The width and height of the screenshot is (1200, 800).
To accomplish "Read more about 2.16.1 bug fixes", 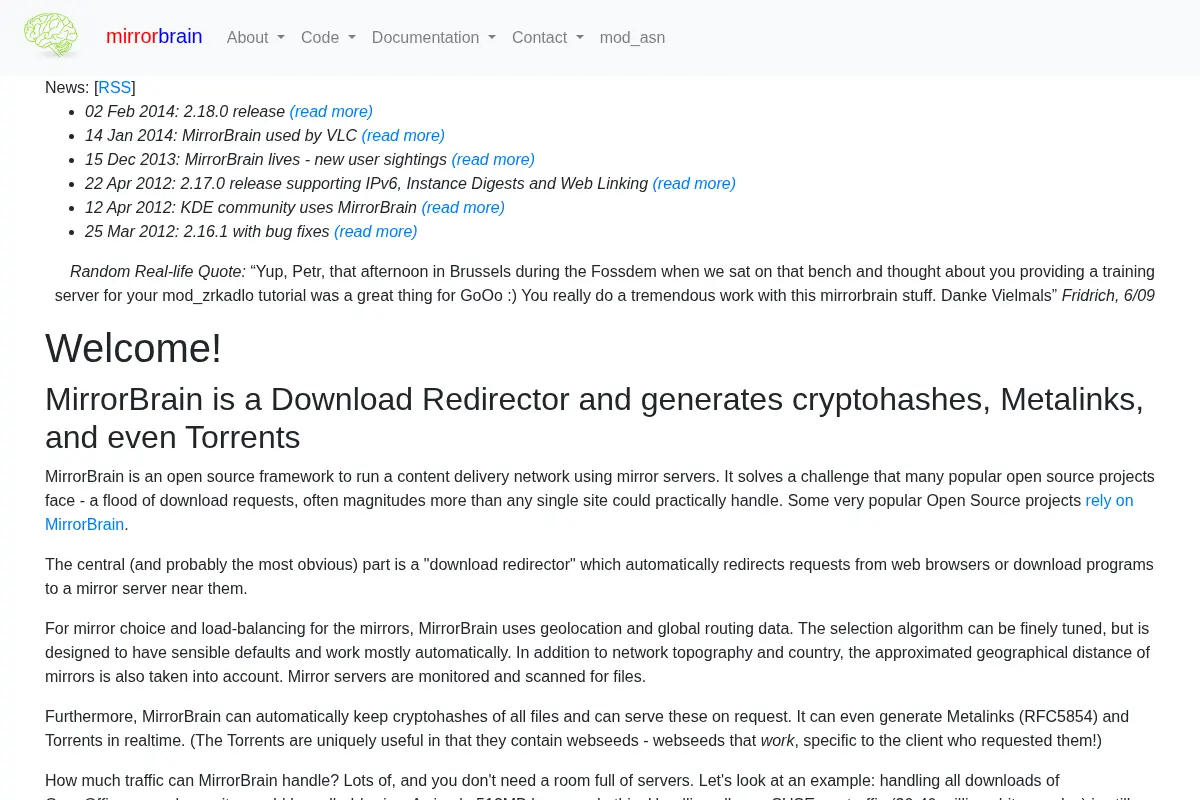I will point(376,231).
